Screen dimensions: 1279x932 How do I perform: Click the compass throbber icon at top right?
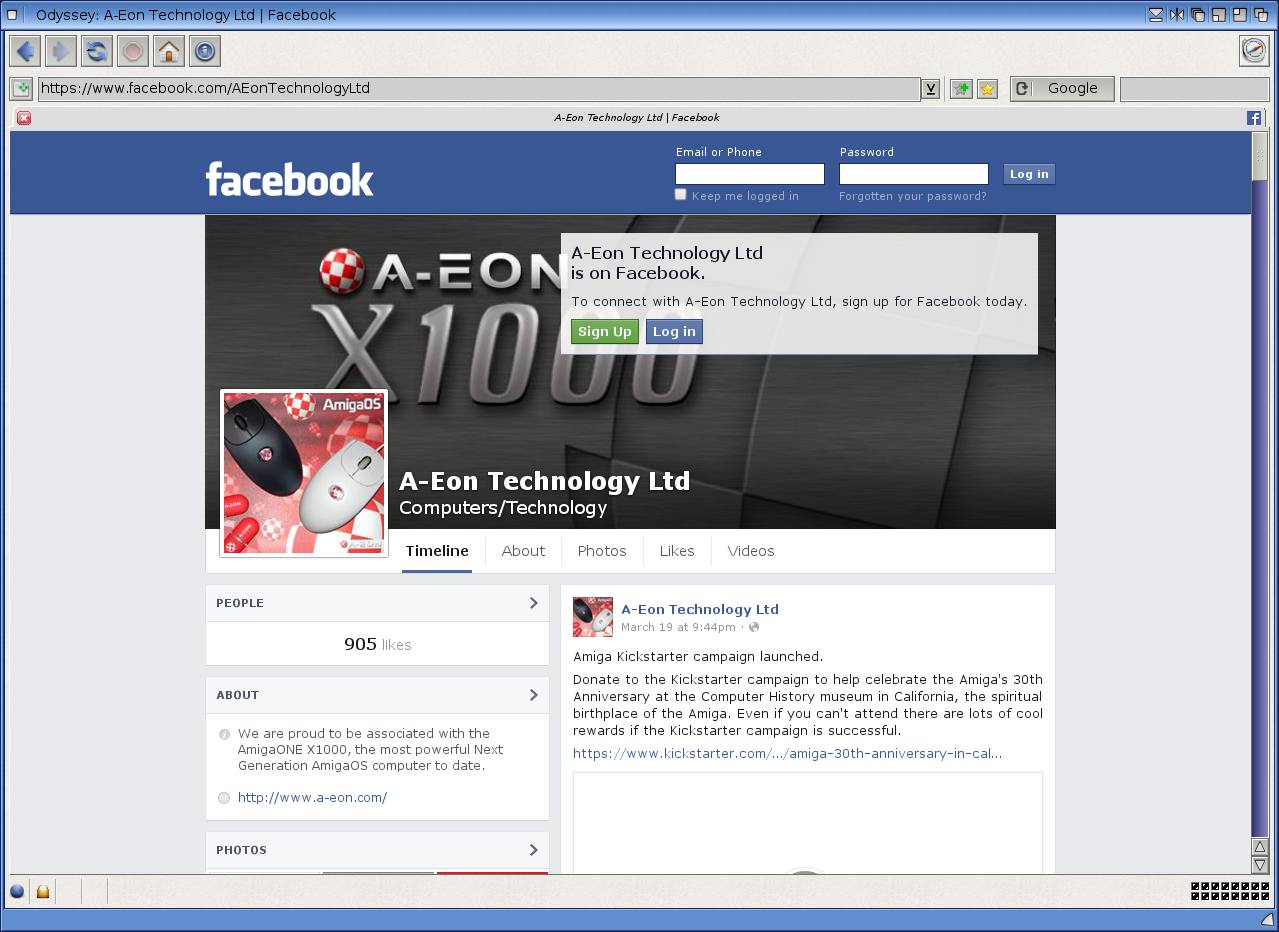1254,51
